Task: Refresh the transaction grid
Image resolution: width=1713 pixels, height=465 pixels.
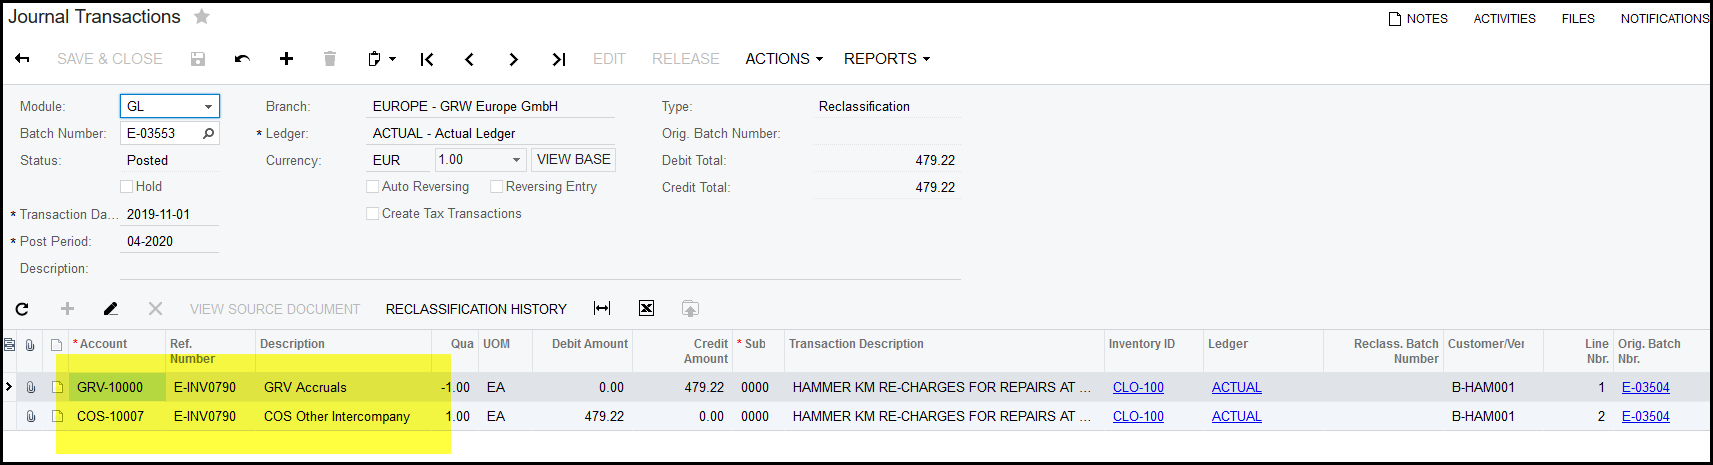Action: tap(22, 309)
